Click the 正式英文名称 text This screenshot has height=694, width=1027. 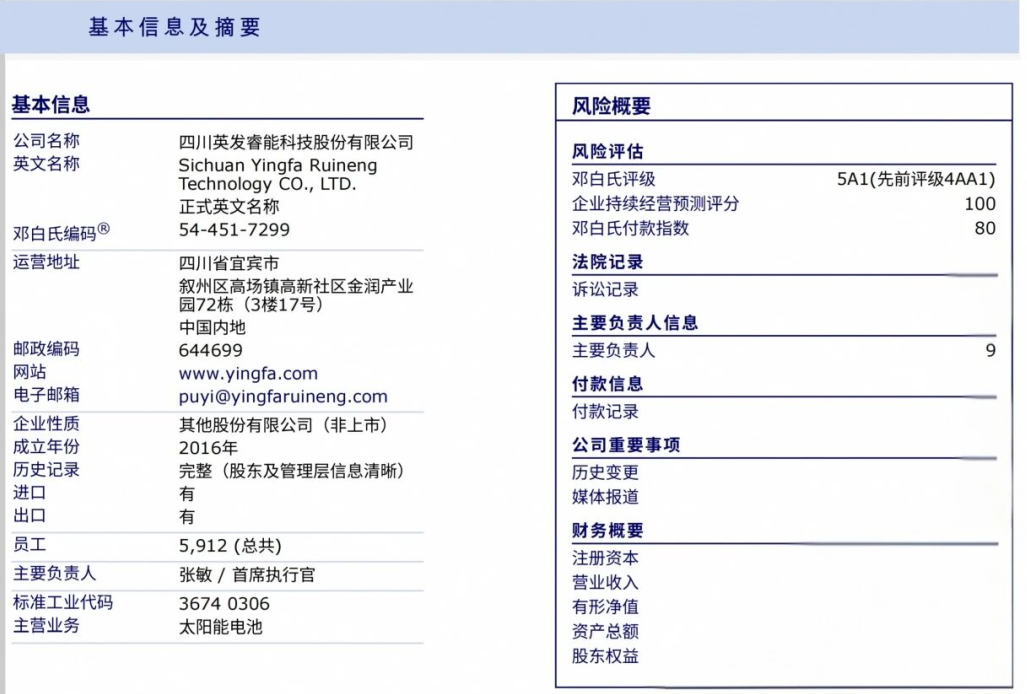click(229, 207)
